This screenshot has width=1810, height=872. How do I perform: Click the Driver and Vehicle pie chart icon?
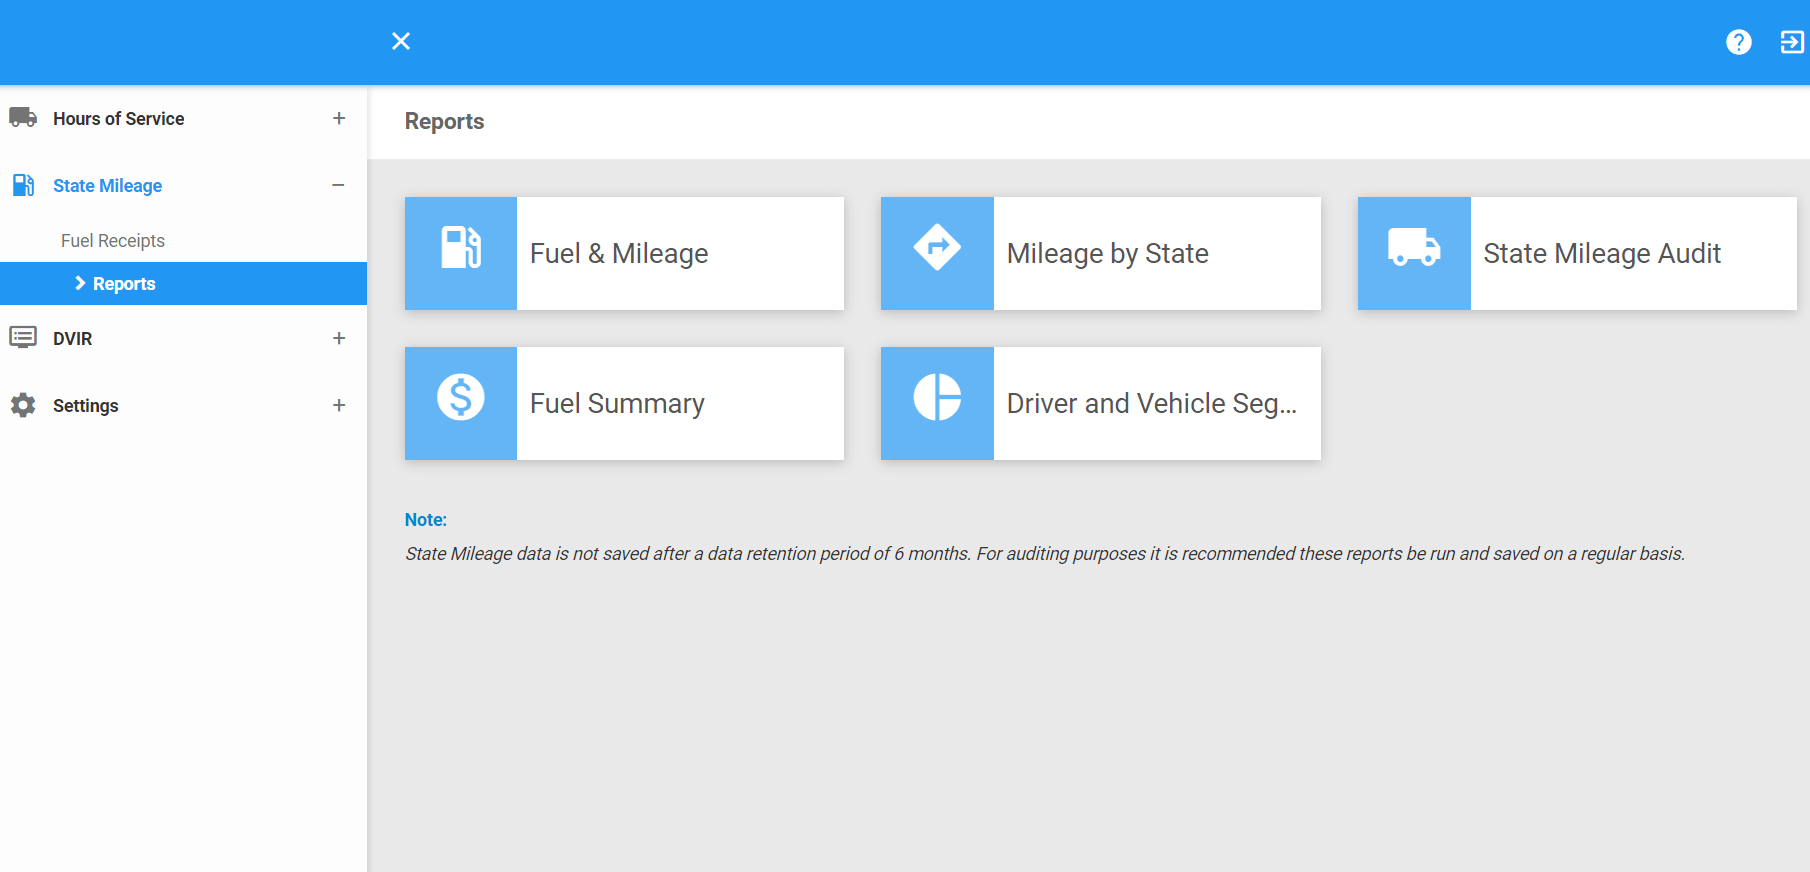(937, 397)
